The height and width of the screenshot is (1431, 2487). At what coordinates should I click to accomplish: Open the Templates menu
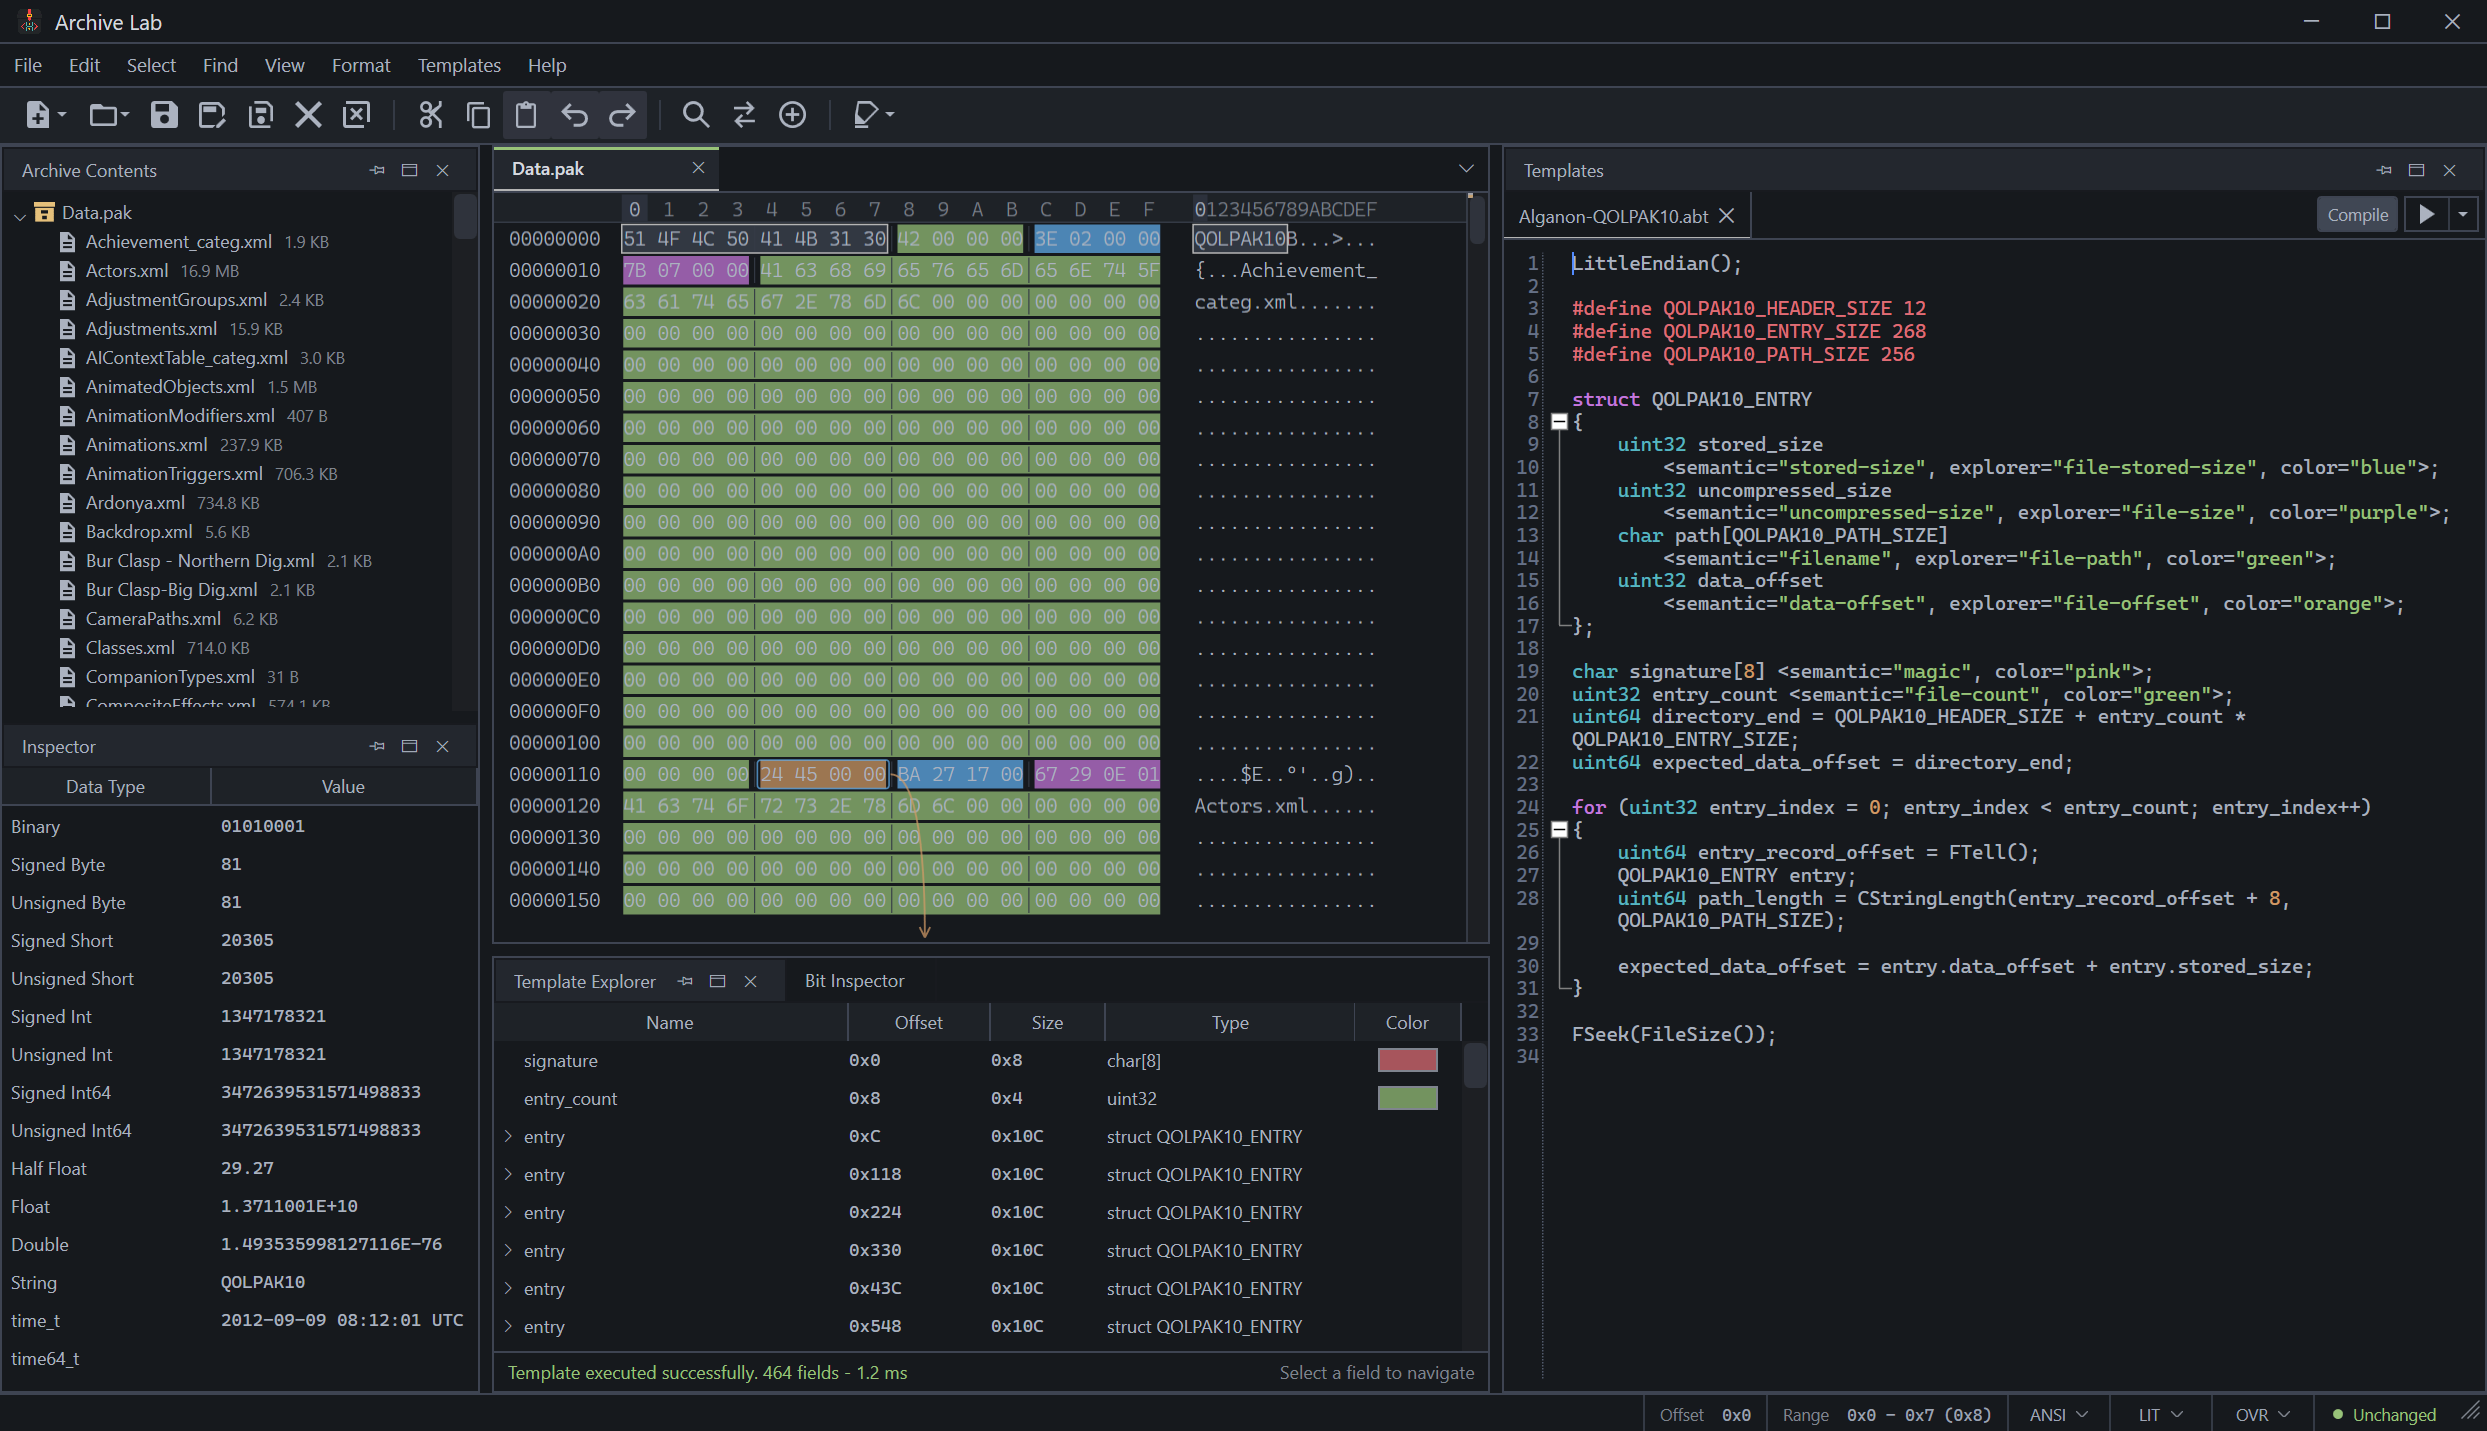[x=459, y=65]
